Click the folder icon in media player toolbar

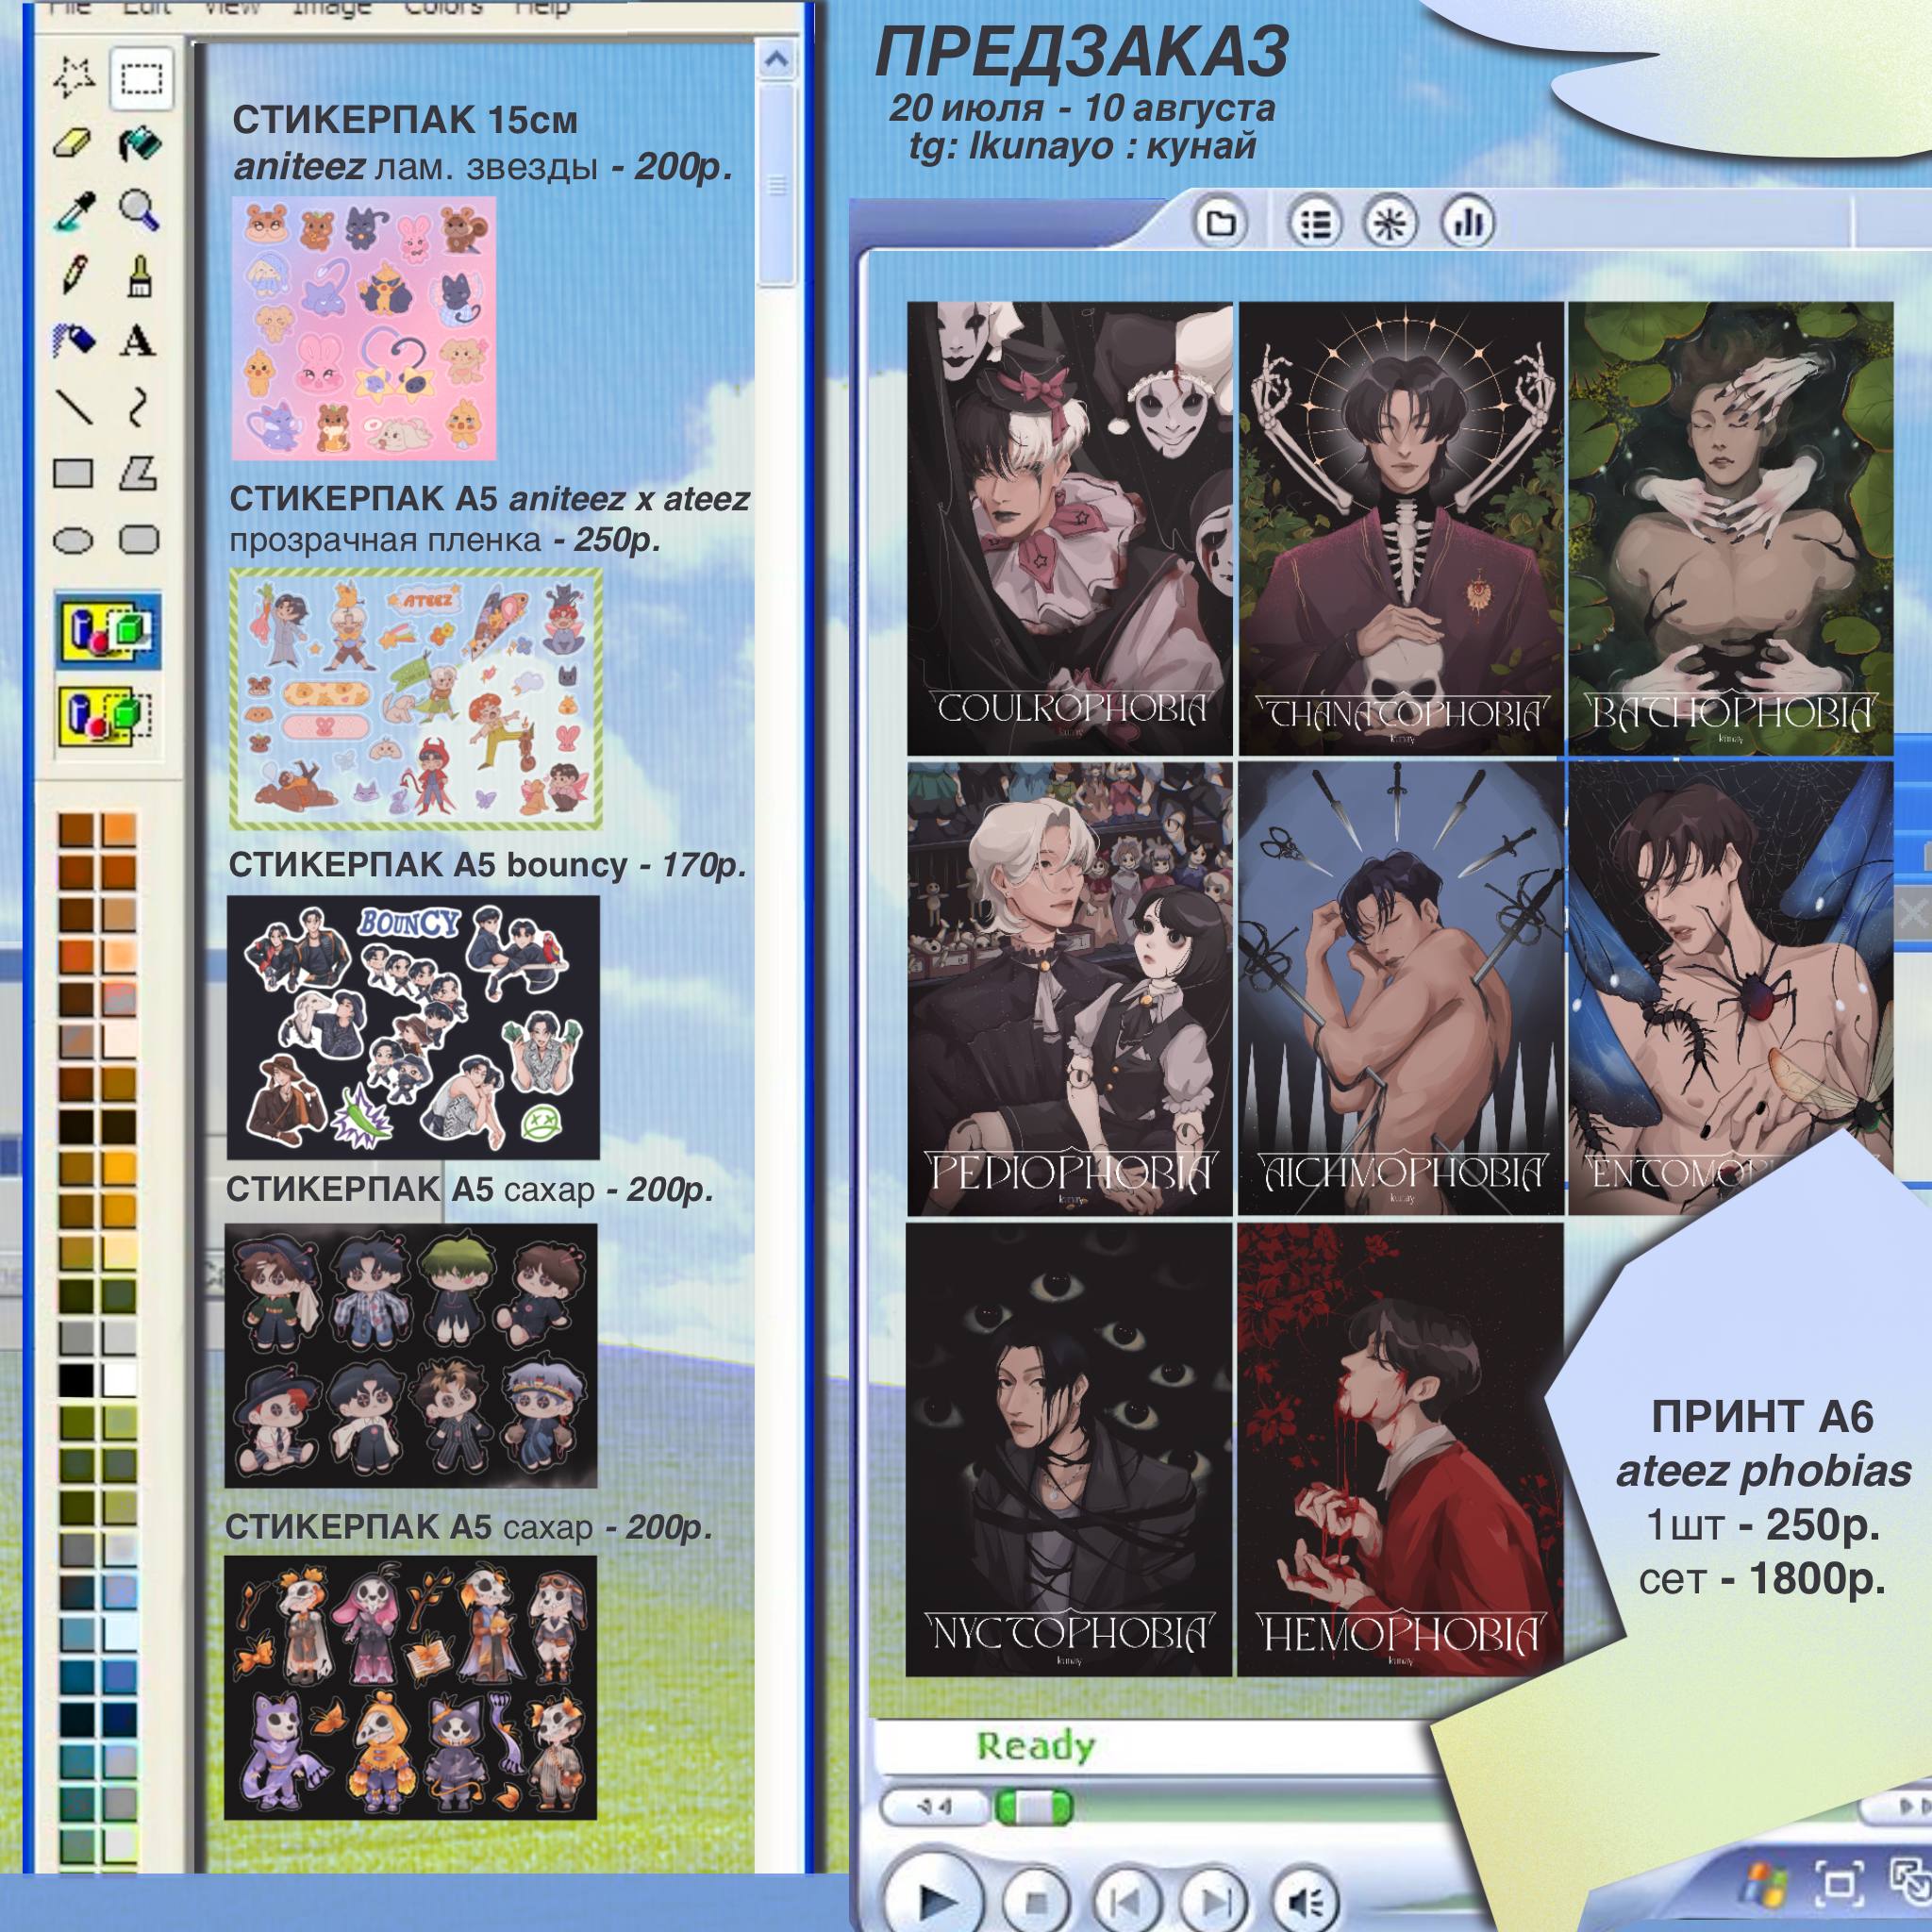[x=1220, y=221]
